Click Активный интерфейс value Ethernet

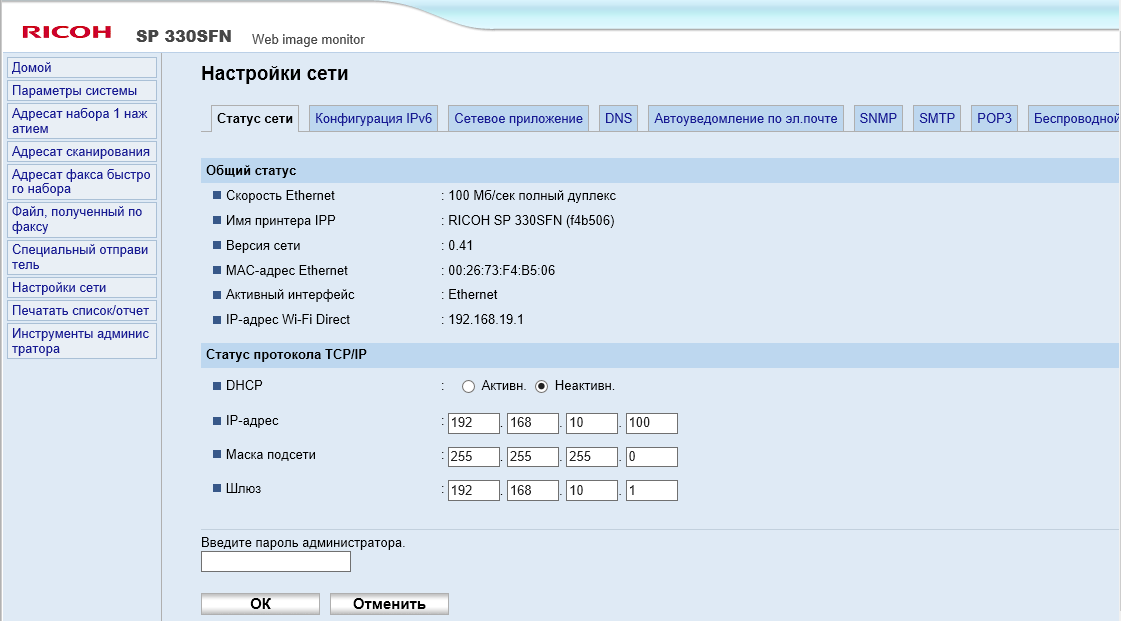[473, 294]
